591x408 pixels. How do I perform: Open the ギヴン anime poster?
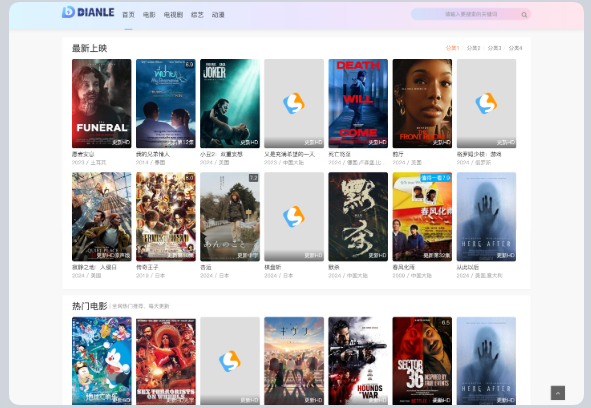[x=294, y=361]
